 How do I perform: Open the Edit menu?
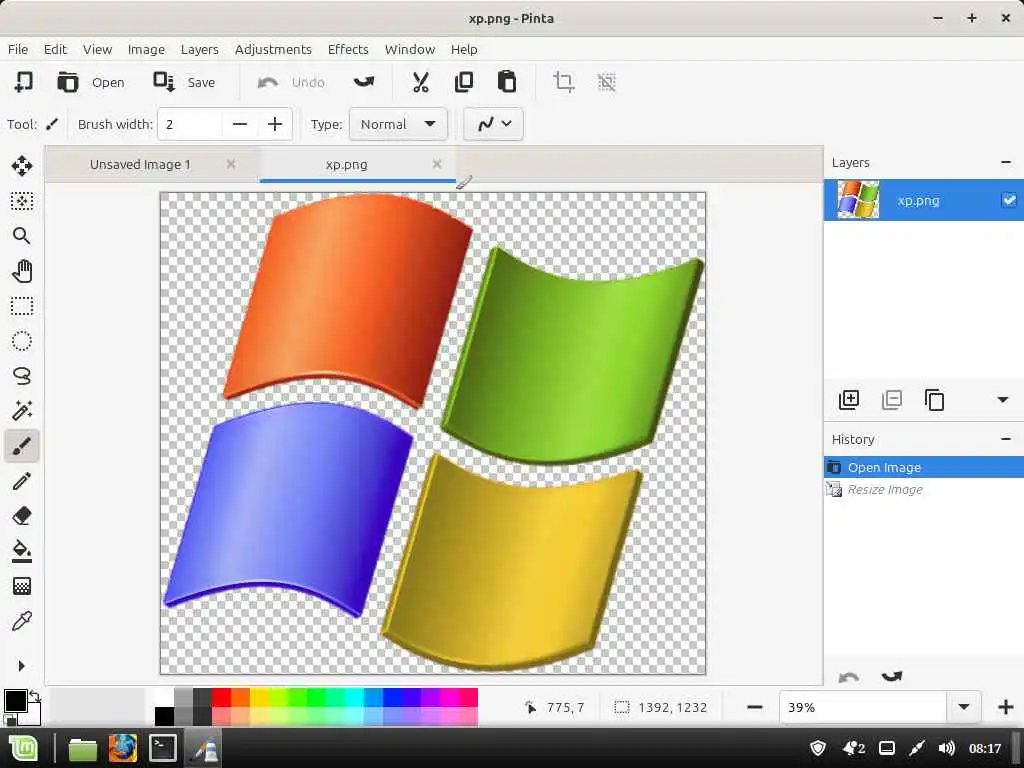point(55,49)
